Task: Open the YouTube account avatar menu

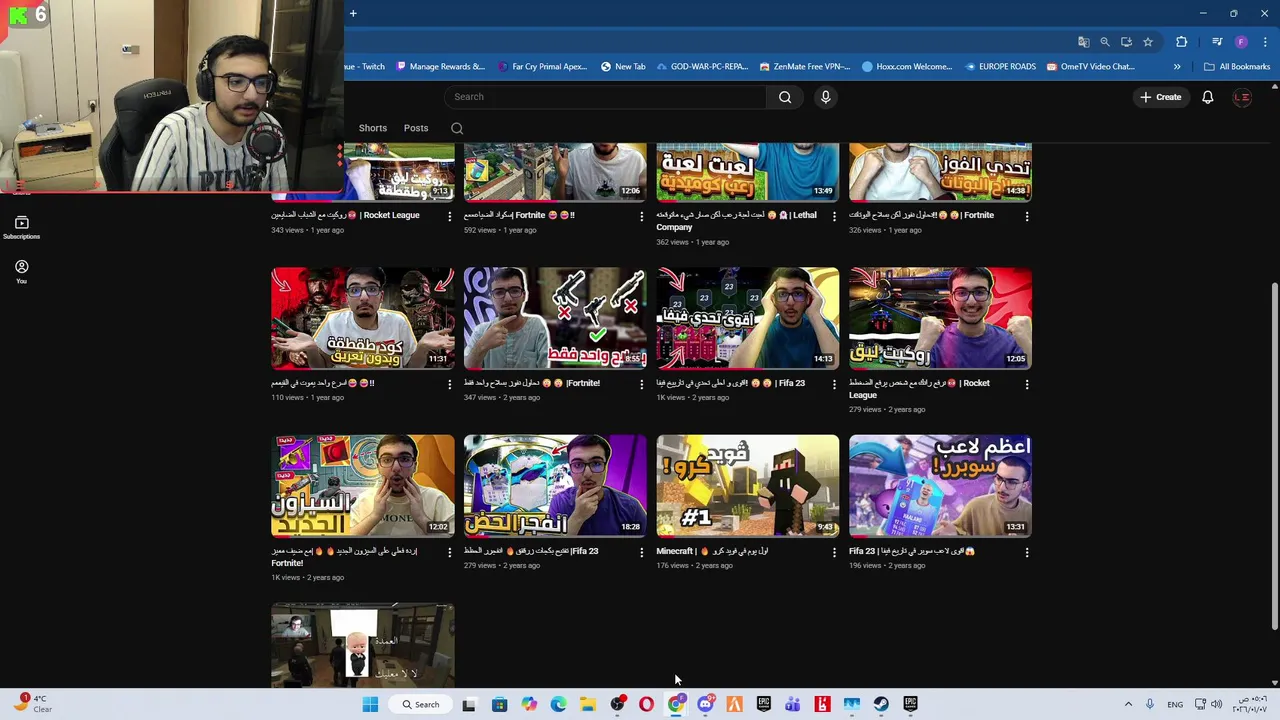Action: (1242, 97)
